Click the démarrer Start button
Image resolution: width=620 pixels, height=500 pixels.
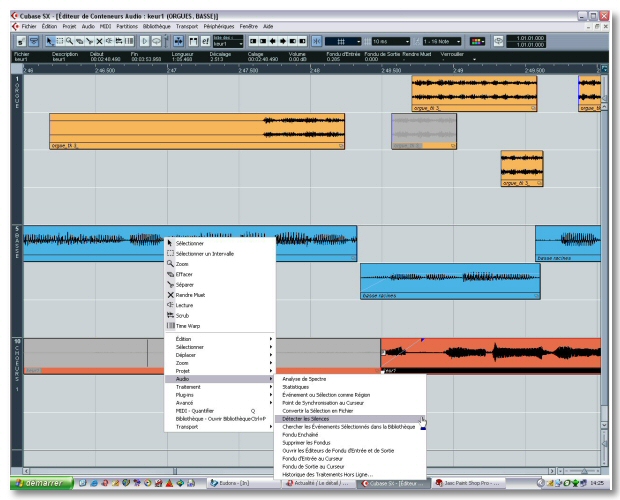[42, 483]
